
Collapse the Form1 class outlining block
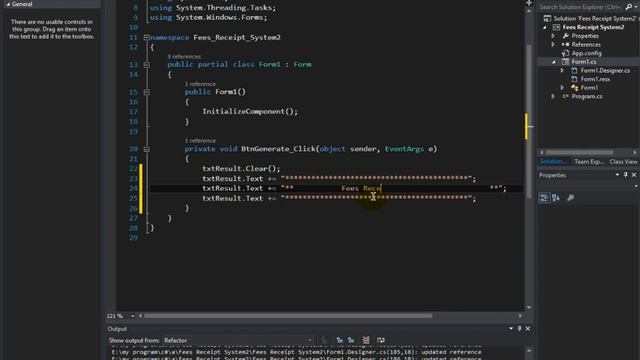coord(147,65)
